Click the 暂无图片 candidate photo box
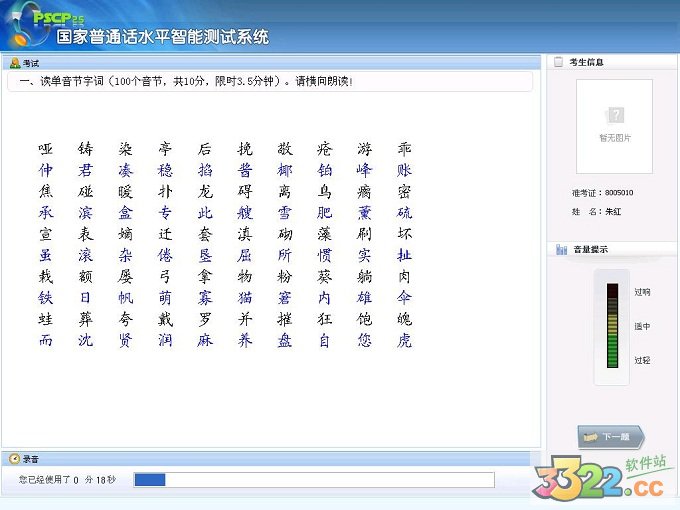 click(x=615, y=126)
